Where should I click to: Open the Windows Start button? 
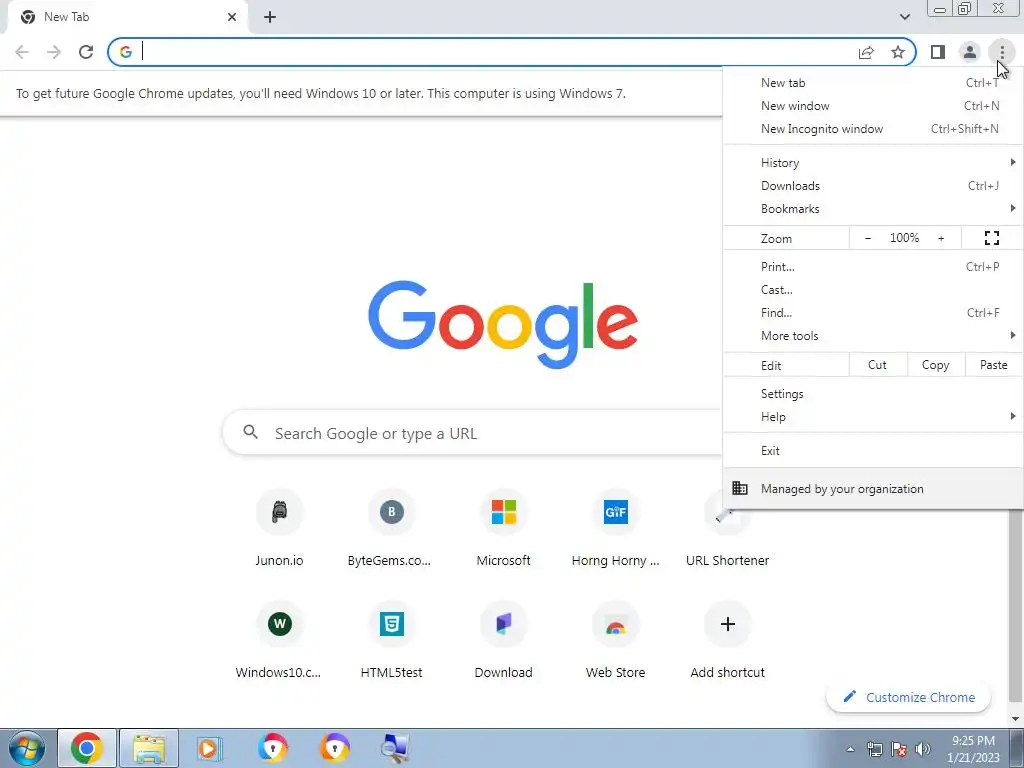pyautogui.click(x=26, y=748)
